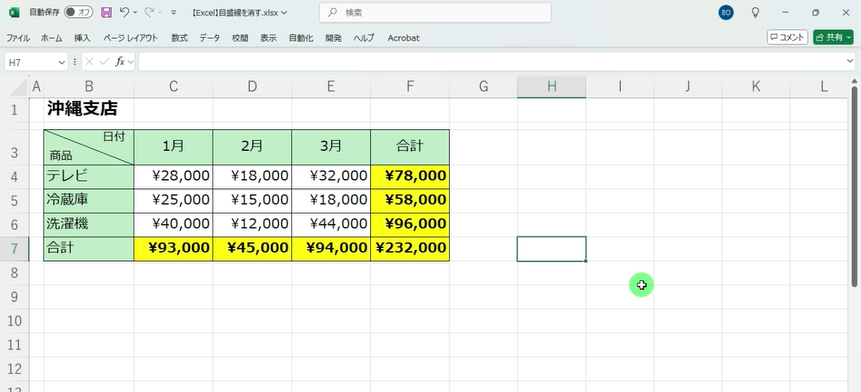Select row 10 header
Screen dimensions: 861x392
tap(14, 321)
